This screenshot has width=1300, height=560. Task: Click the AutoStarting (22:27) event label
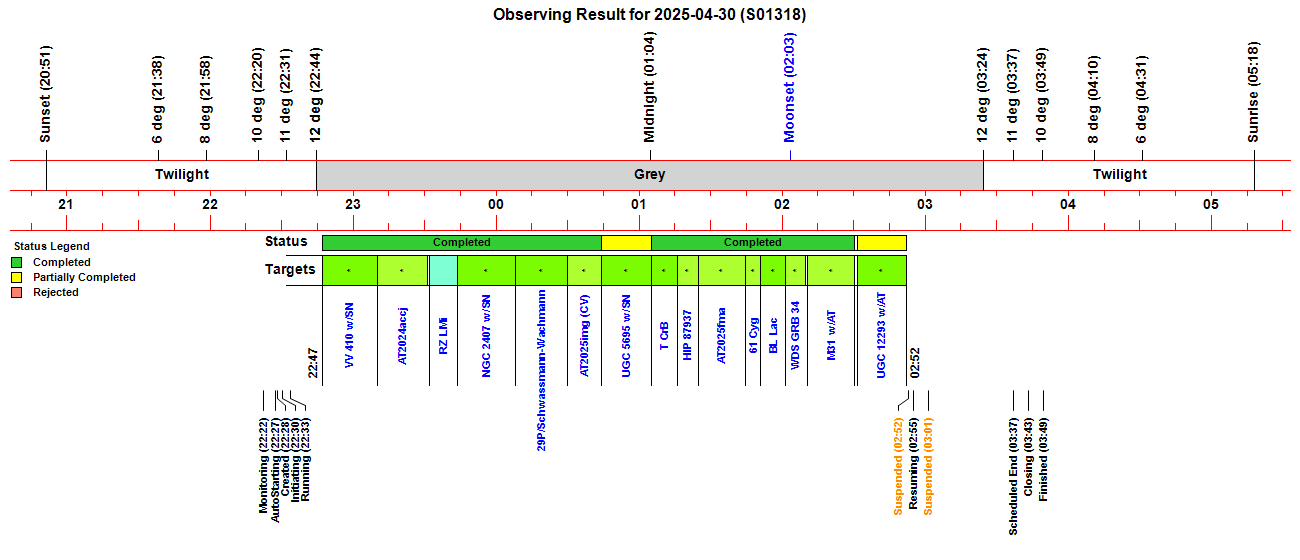(x=275, y=470)
